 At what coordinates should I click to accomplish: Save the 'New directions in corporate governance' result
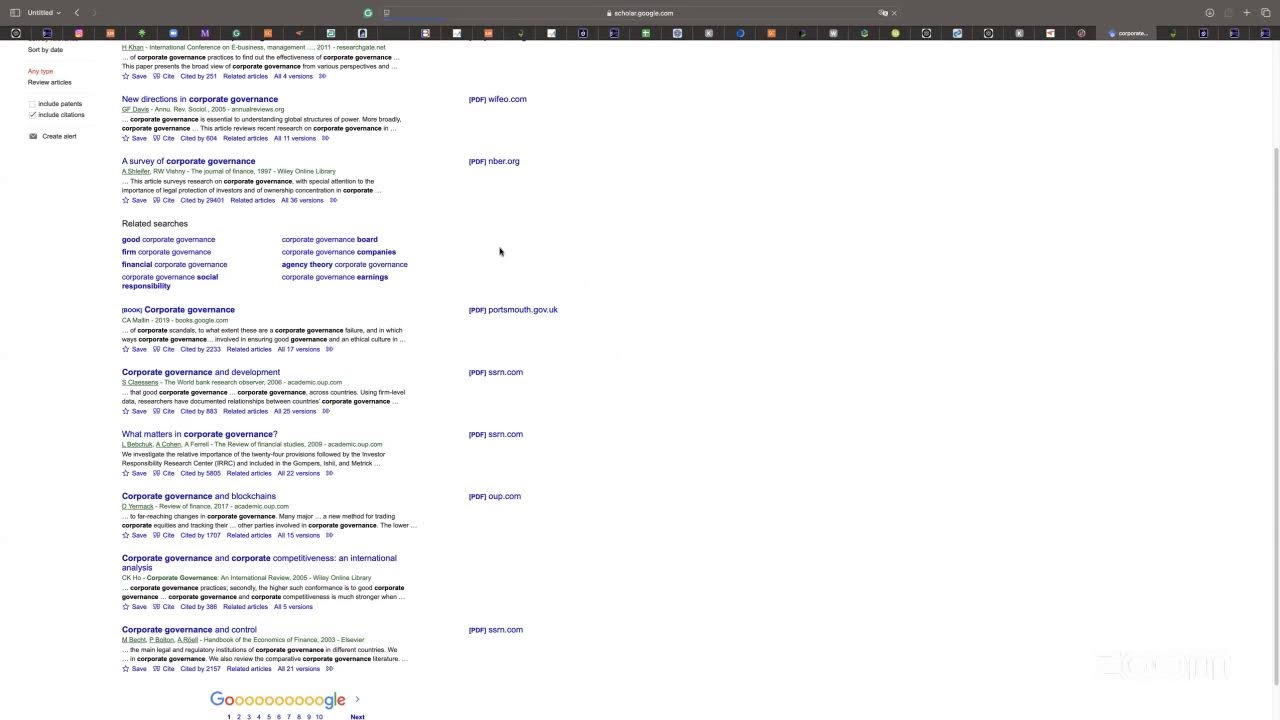coord(134,138)
